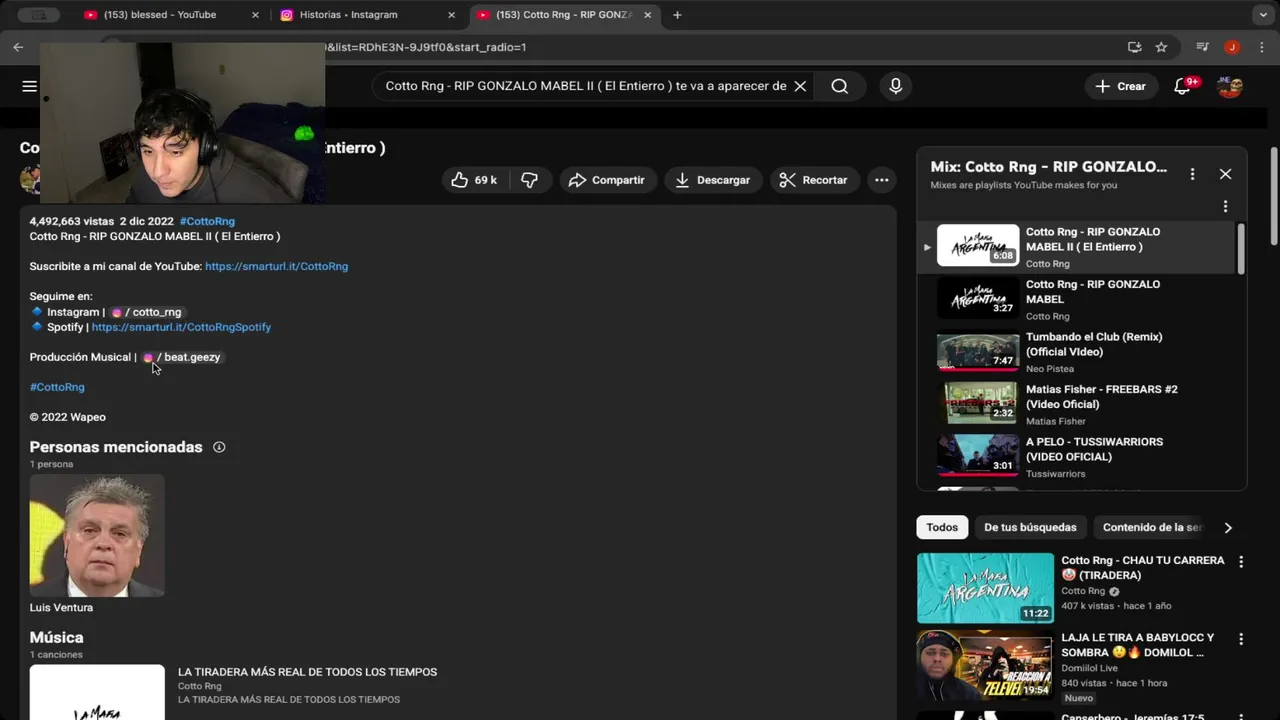Open the YouTube hamburger guide menu
The image size is (1280, 720).
point(29,86)
